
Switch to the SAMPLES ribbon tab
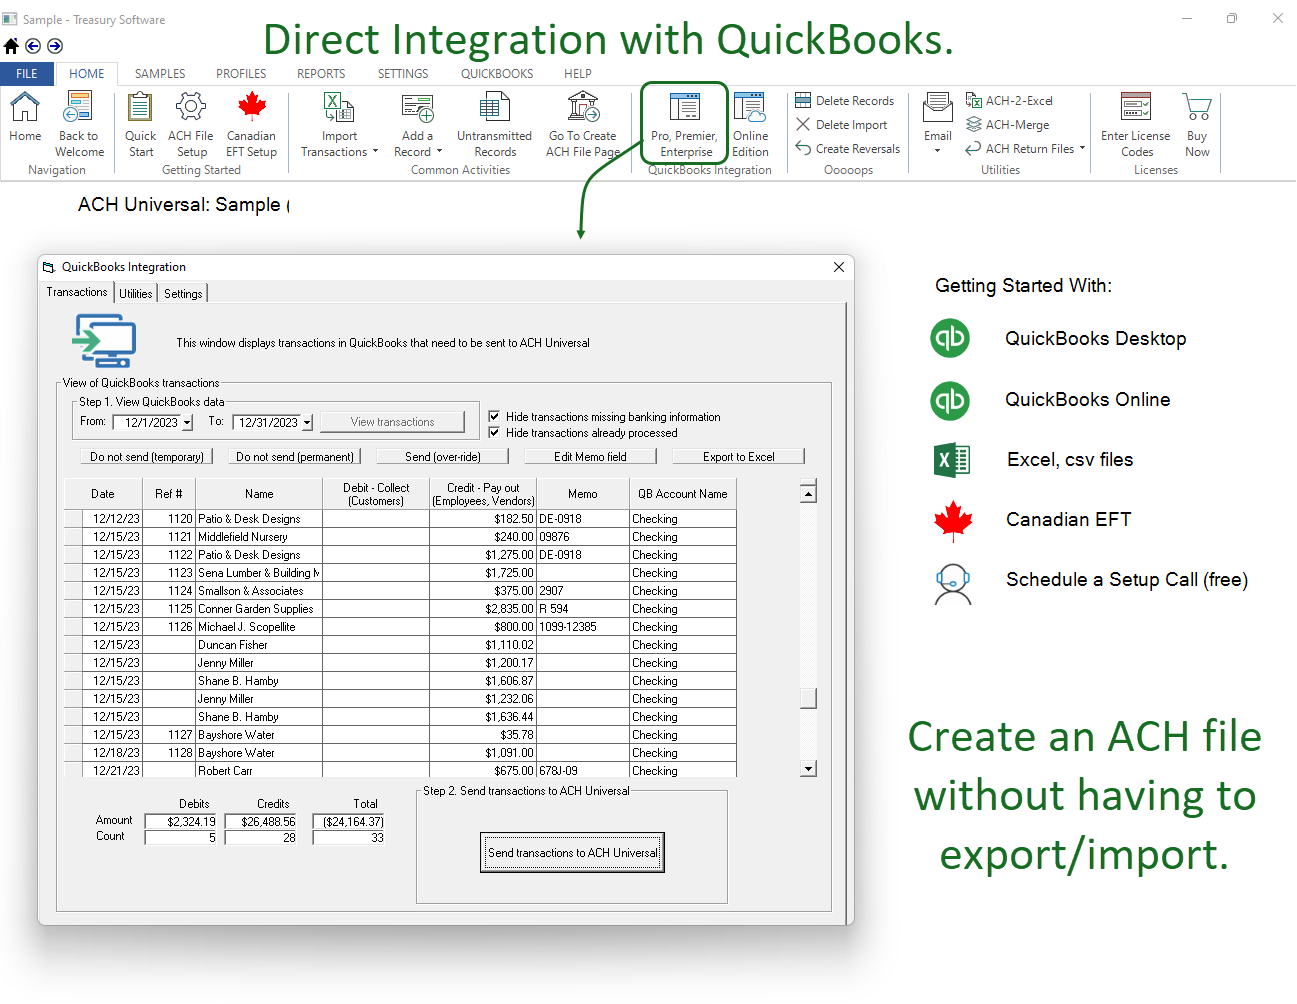pyautogui.click(x=160, y=74)
